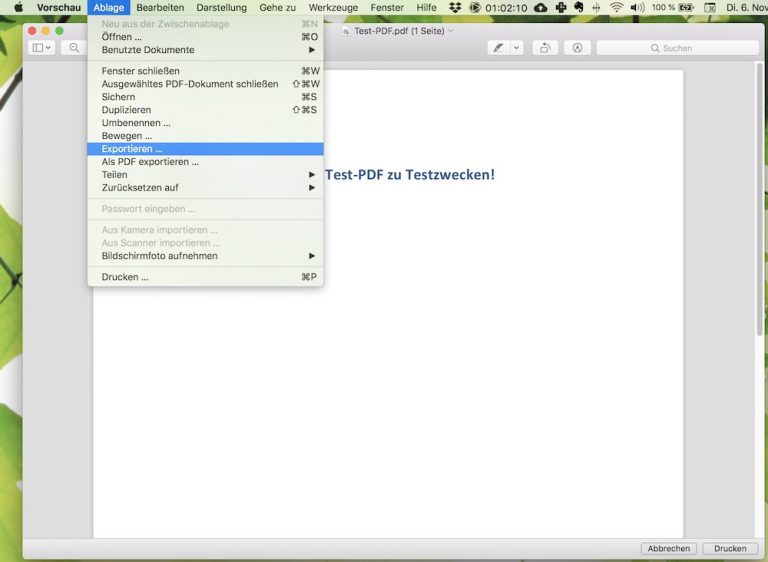Click the Abbrechen button
This screenshot has height=562, width=768.
pos(669,548)
